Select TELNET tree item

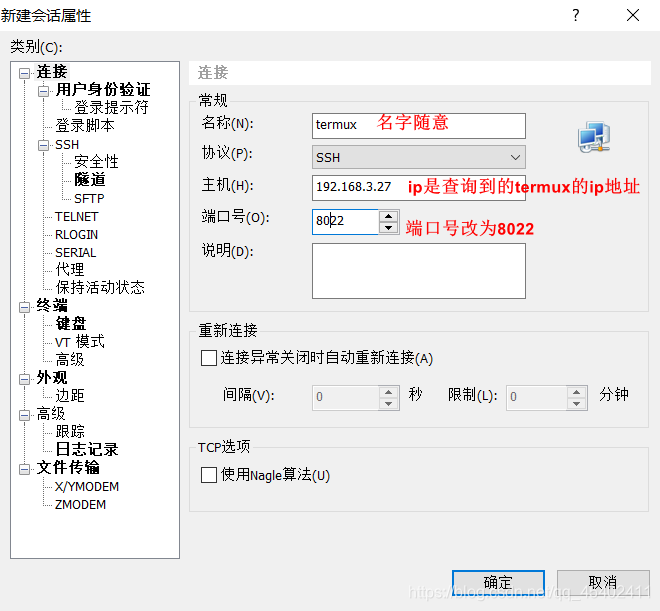(x=77, y=217)
